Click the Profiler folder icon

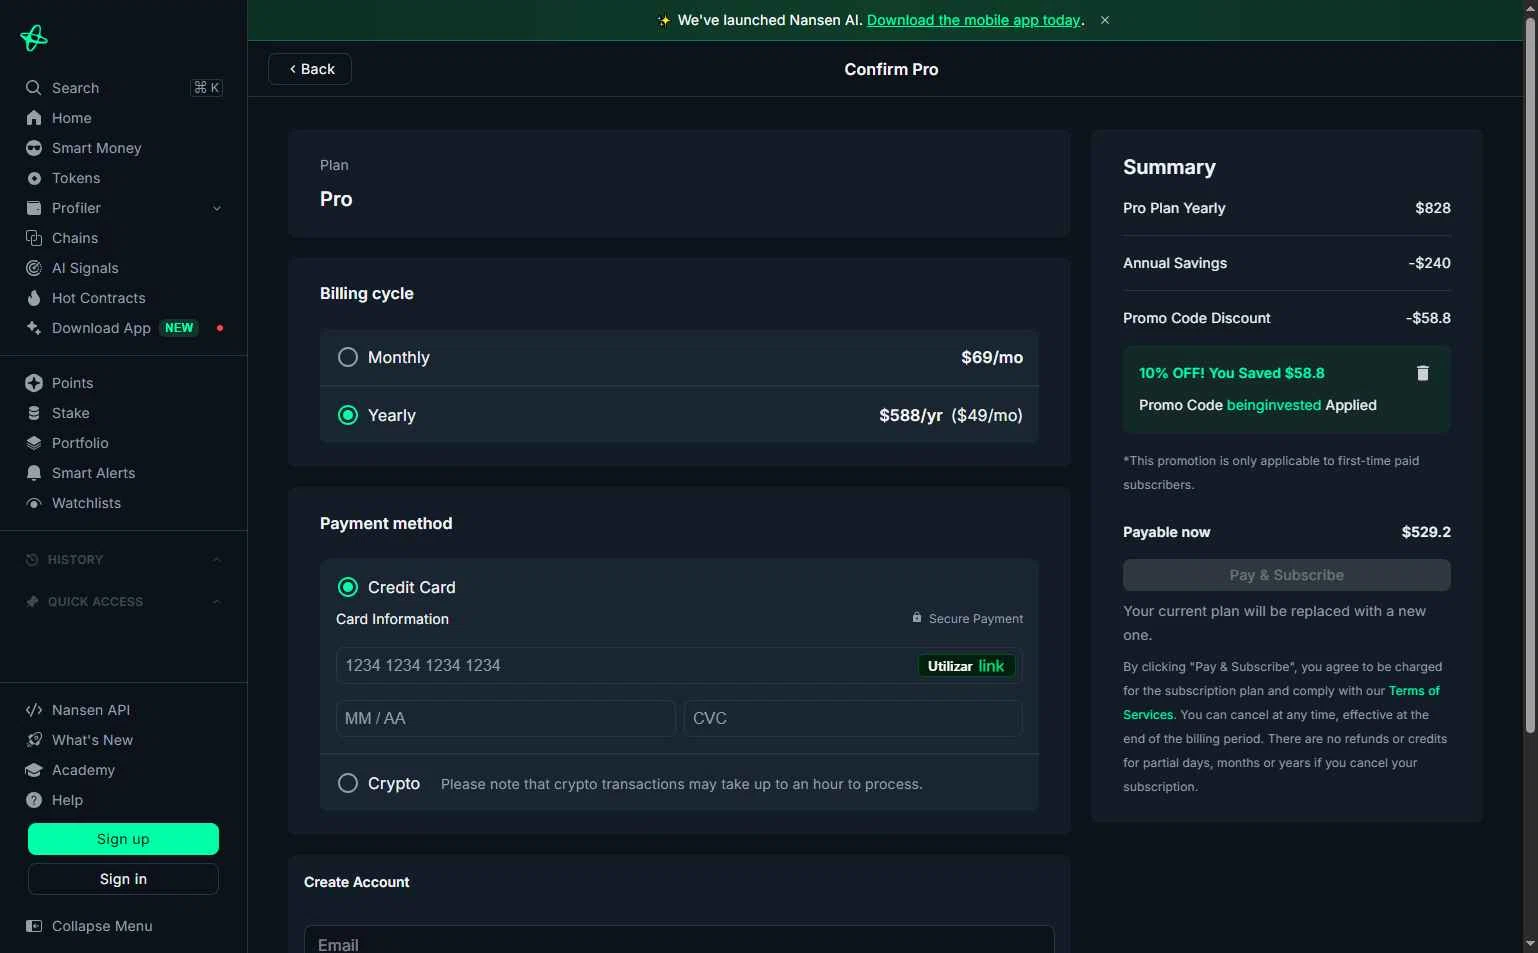coord(34,208)
